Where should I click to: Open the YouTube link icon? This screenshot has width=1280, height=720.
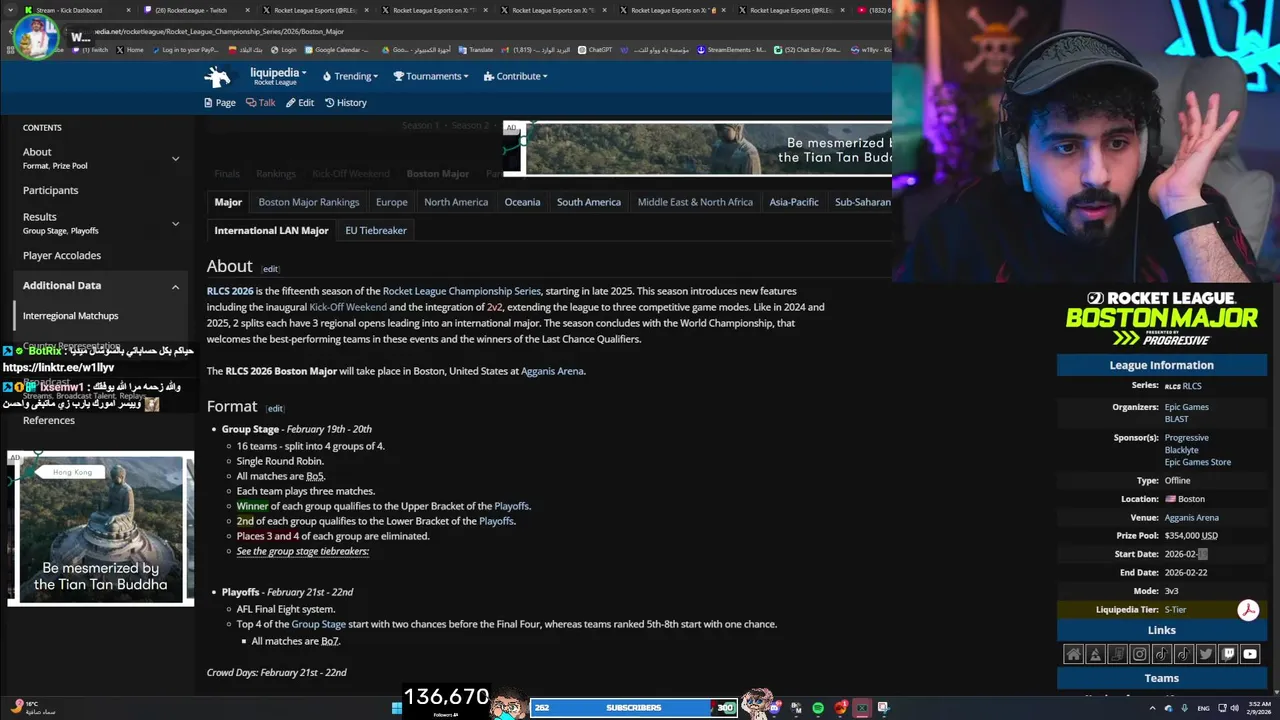(x=1250, y=654)
